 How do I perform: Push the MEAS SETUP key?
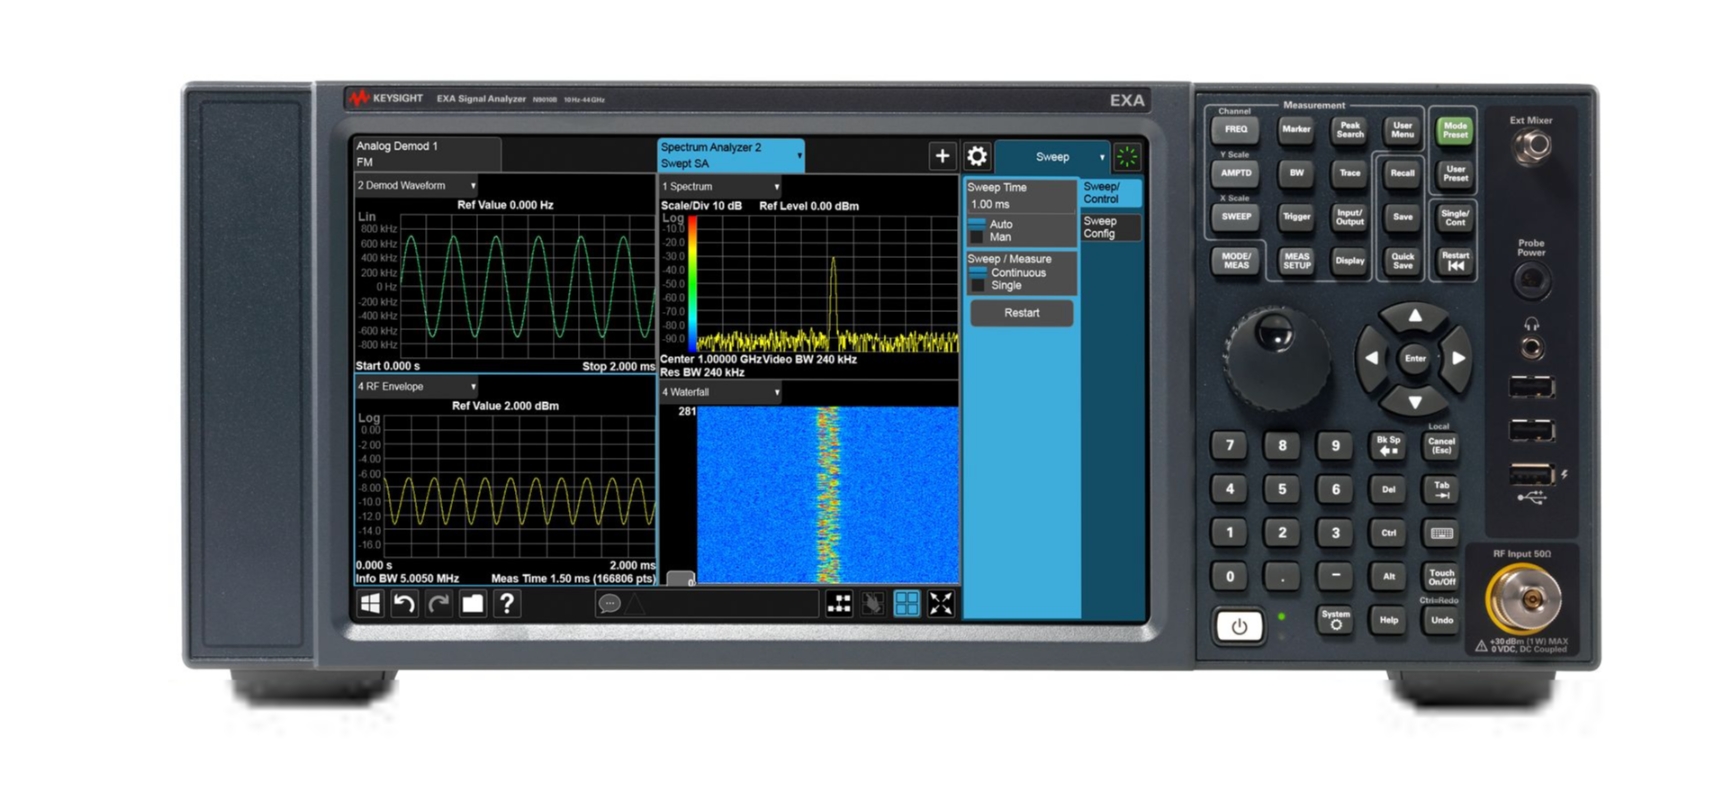pos(1296,260)
